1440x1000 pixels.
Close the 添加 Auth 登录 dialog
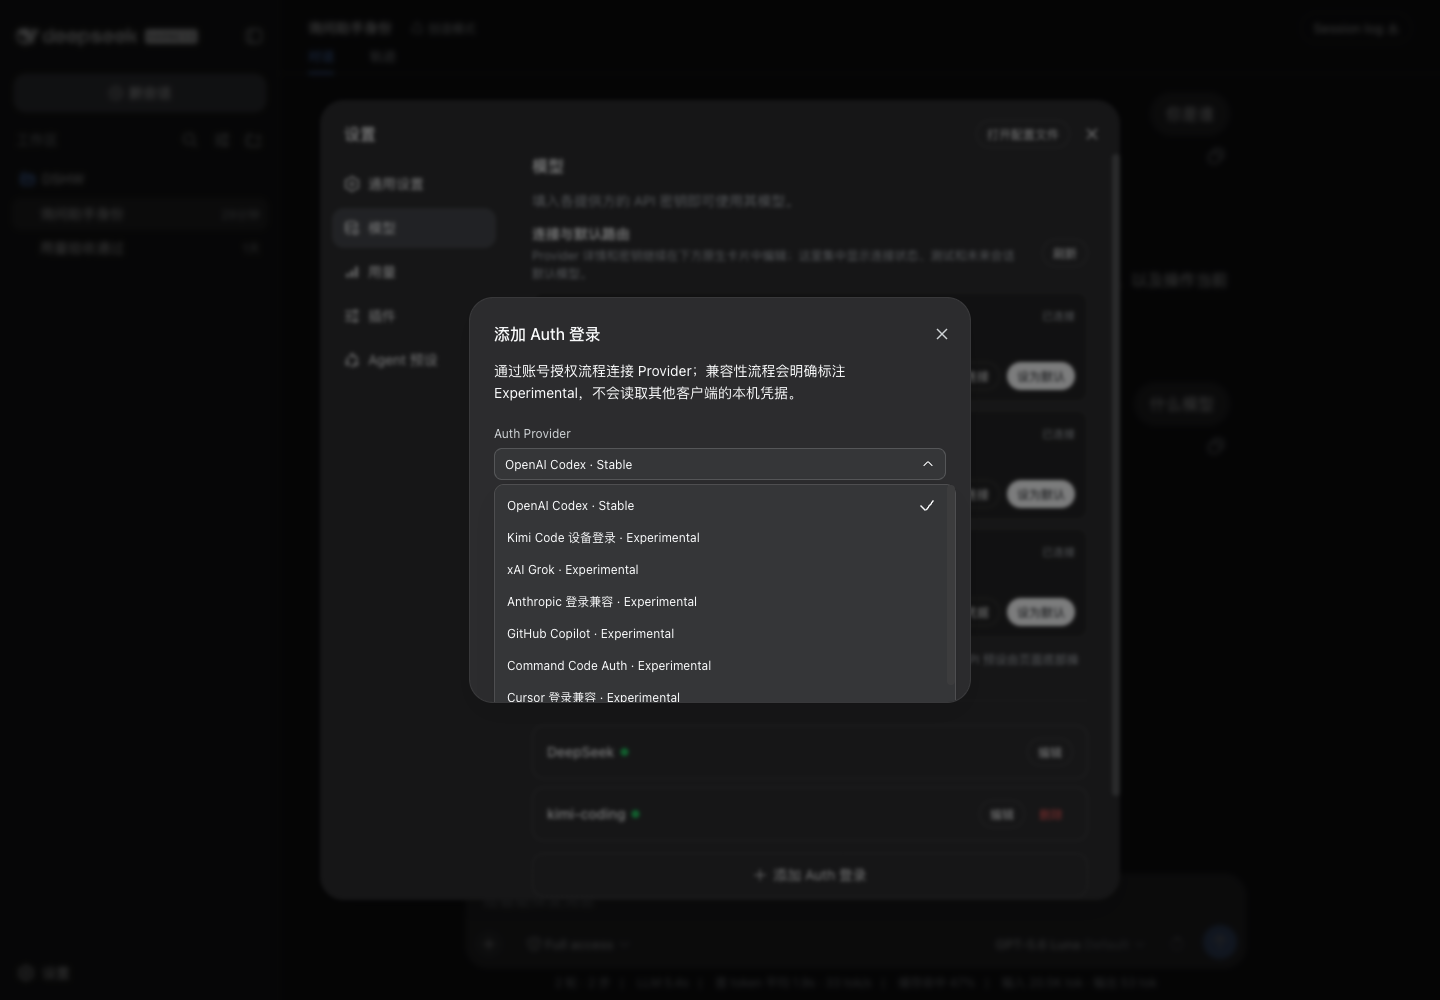tap(941, 334)
